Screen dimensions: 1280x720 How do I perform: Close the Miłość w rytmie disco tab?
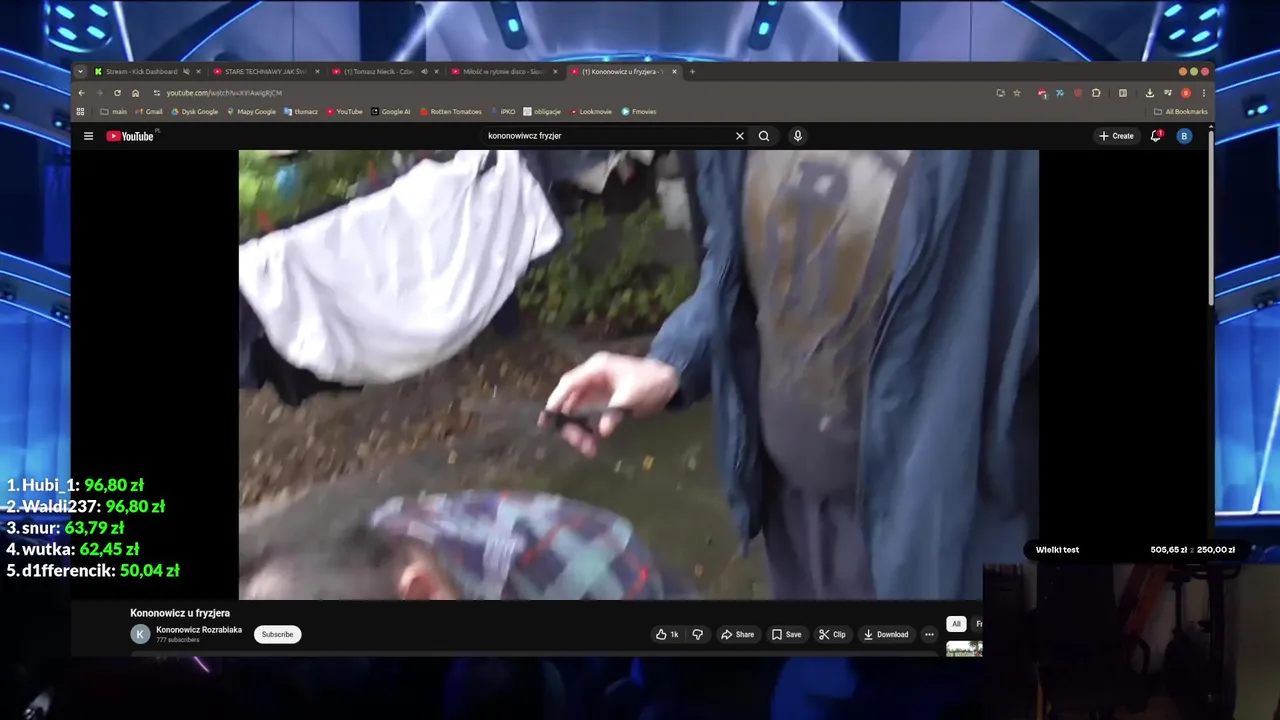[x=555, y=72]
